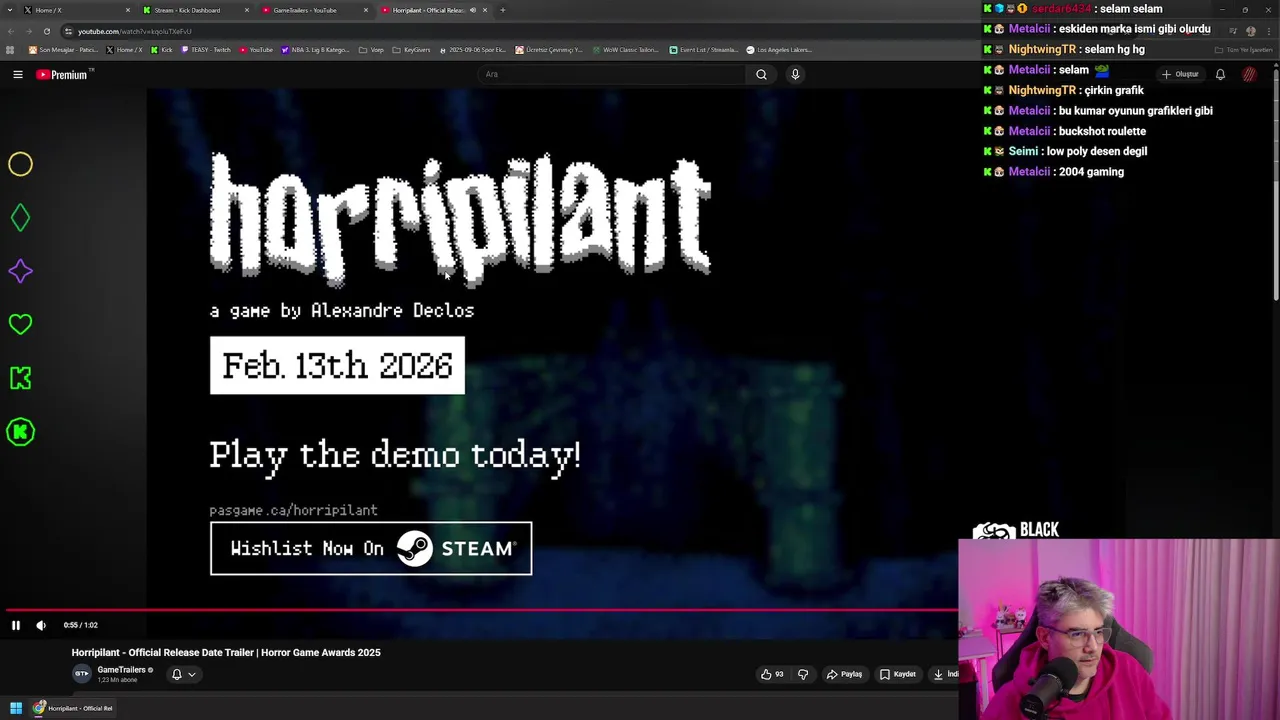Image resolution: width=1280 pixels, height=720 pixels.
Task: Go back using browser back arrow
Action: coord(11,31)
